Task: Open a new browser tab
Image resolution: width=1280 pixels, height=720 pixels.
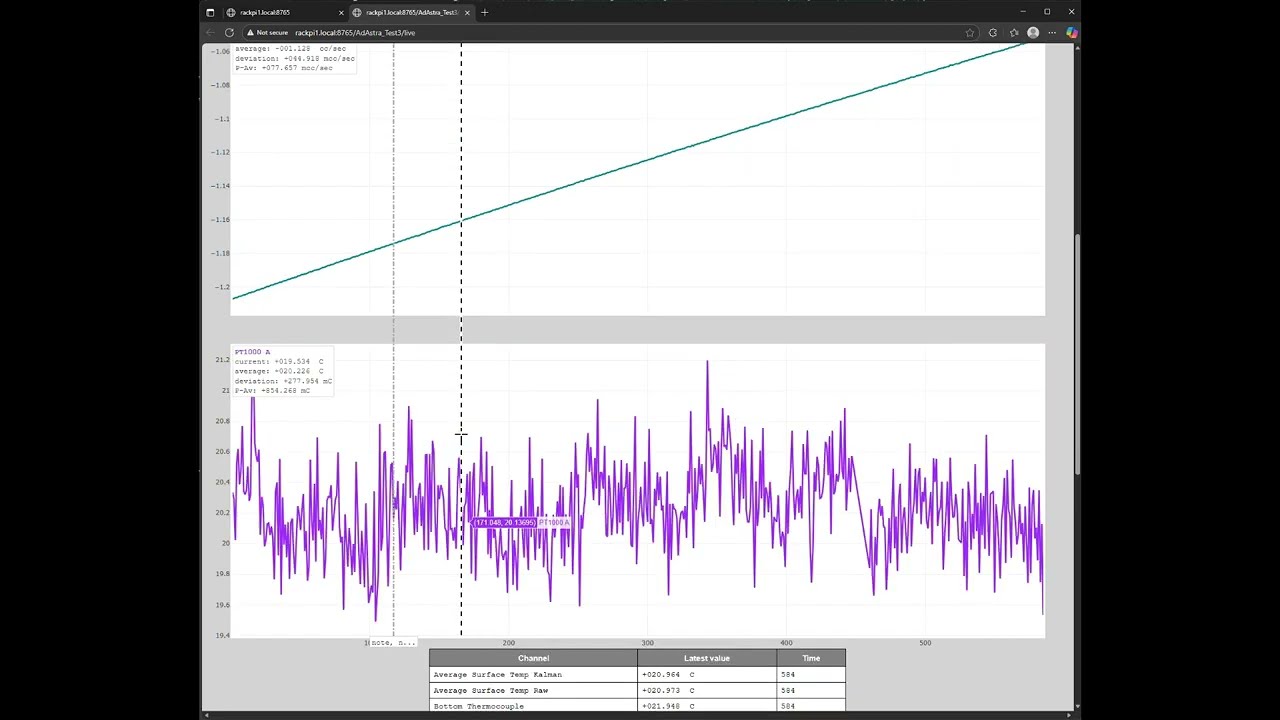Action: [485, 13]
